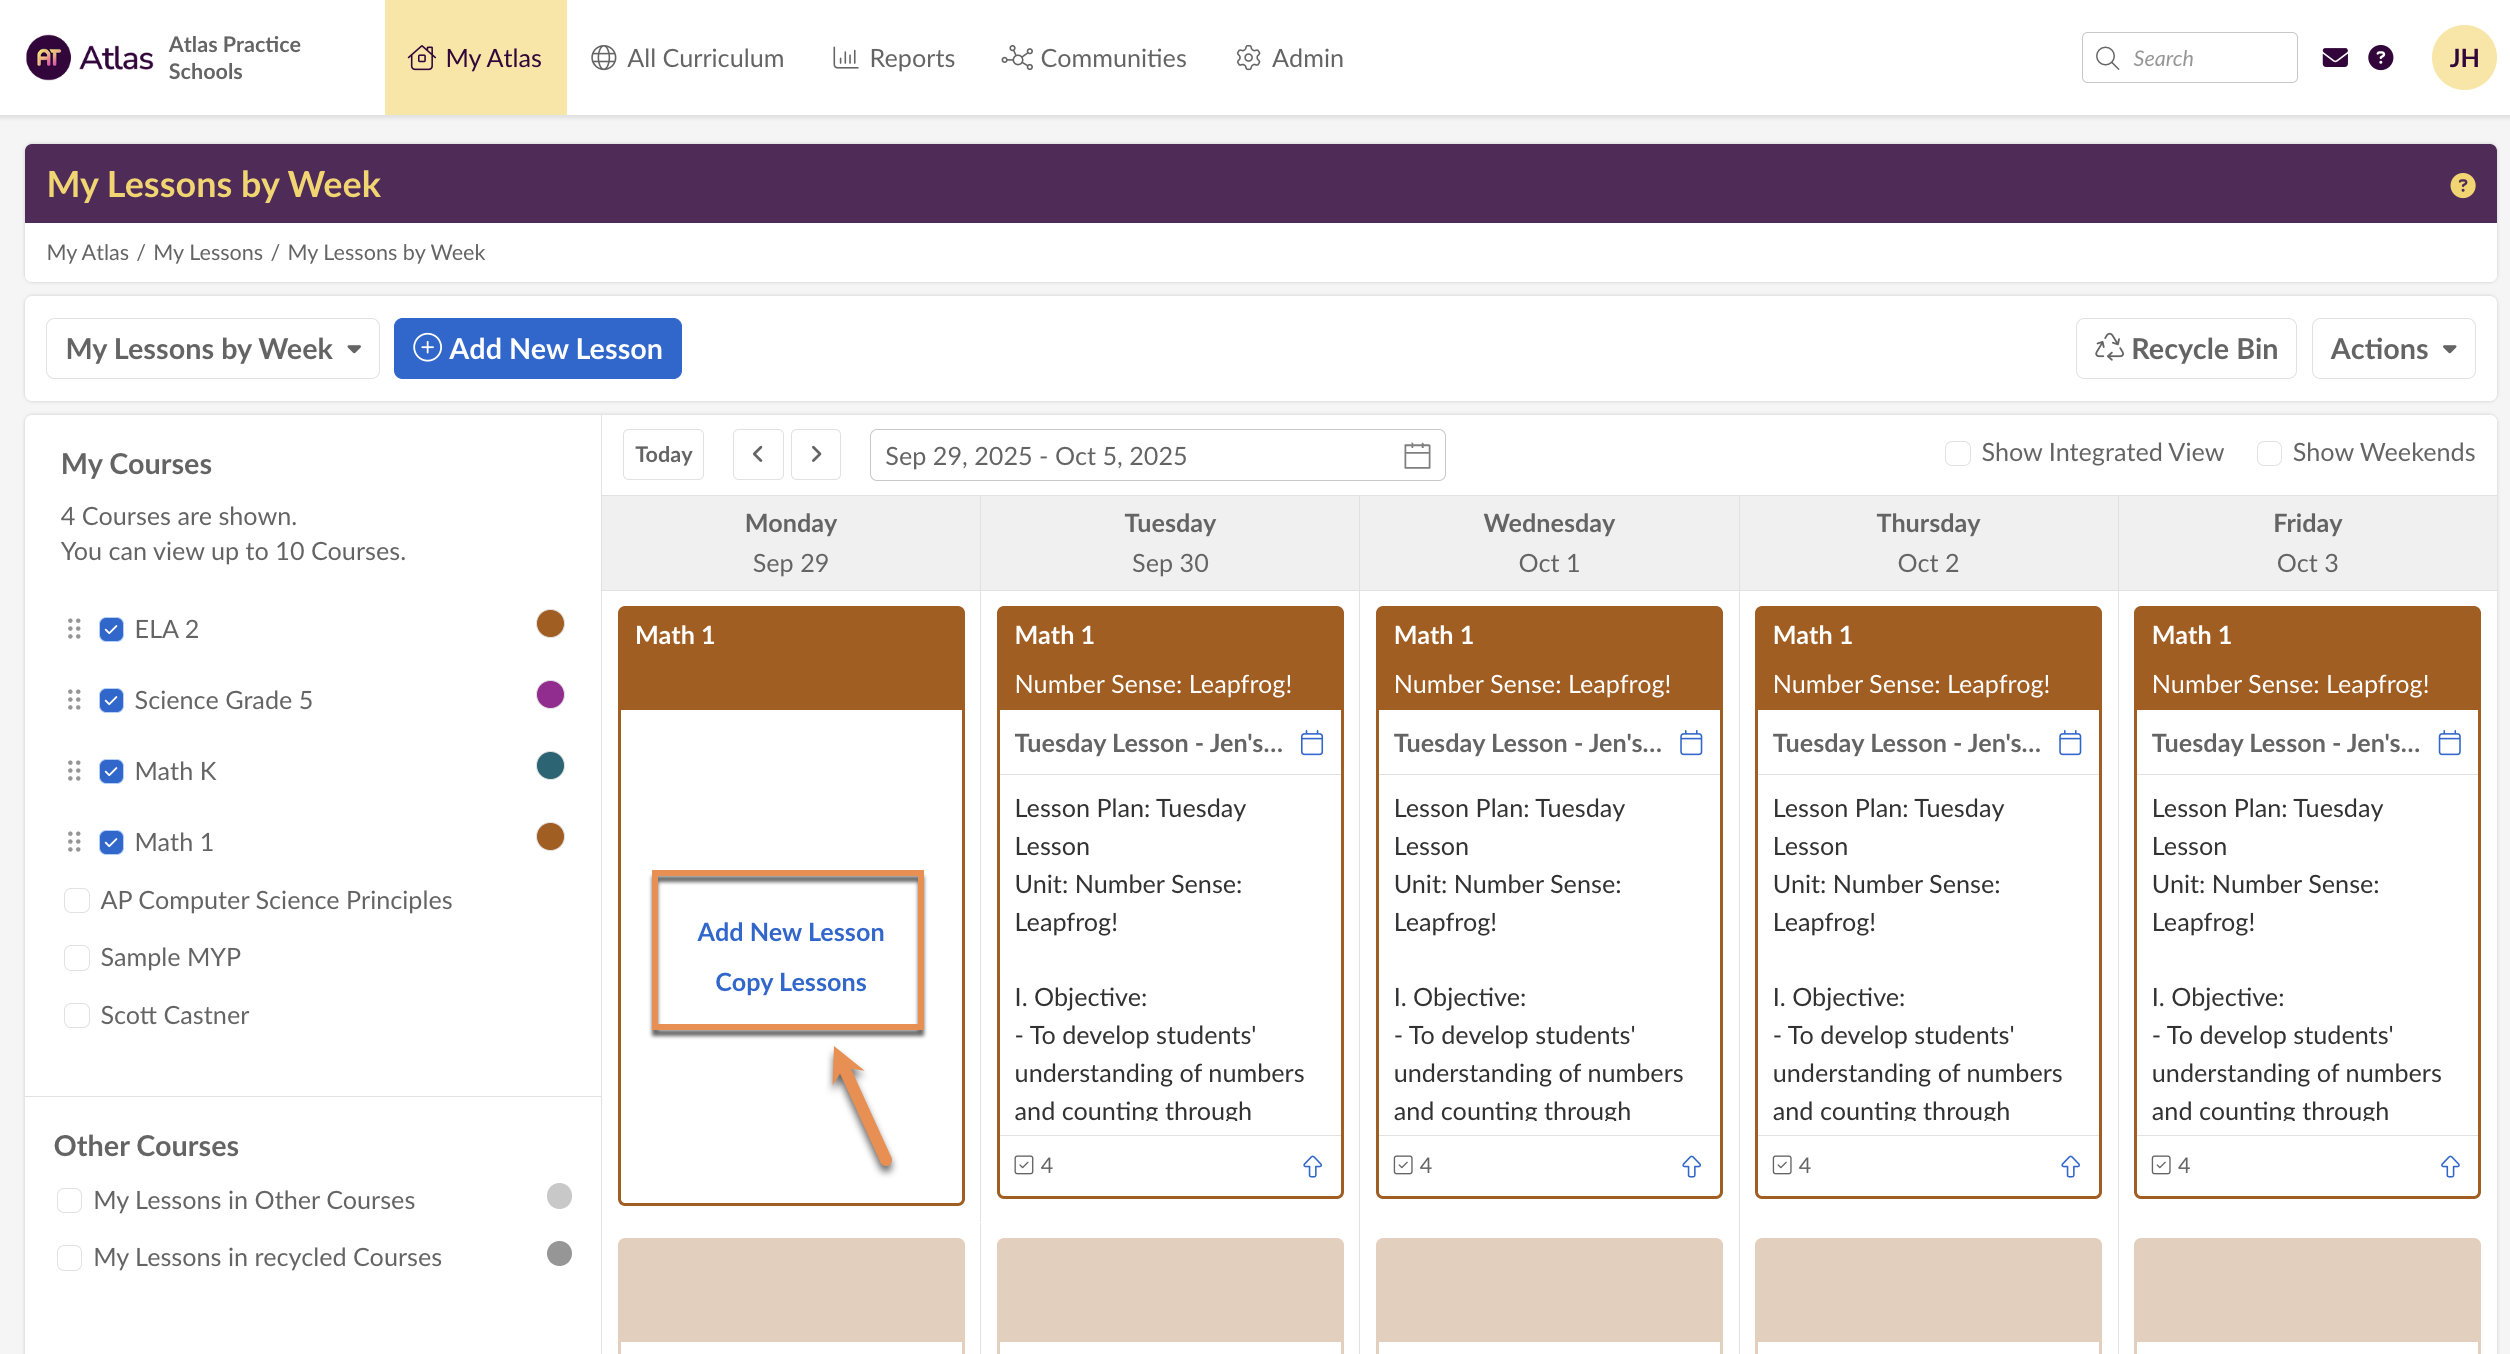Open the Actions dropdown menu
Screen dimensions: 2510x1354
[x=2393, y=349]
